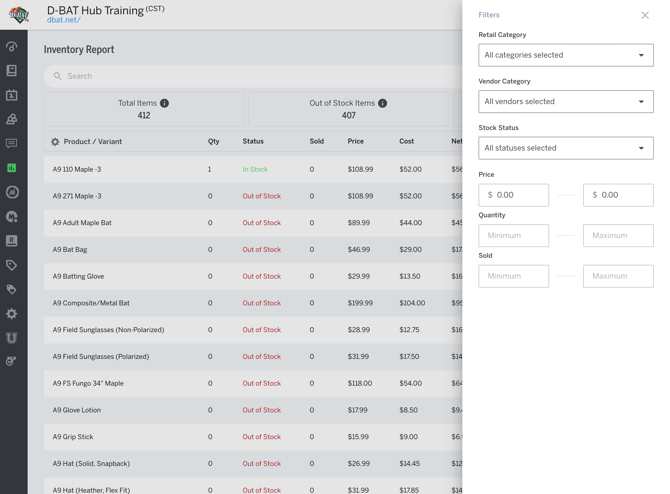Screen dimensions: 670x494
Task: Click the calendar icon in left sidebar
Action: tap(12, 95)
